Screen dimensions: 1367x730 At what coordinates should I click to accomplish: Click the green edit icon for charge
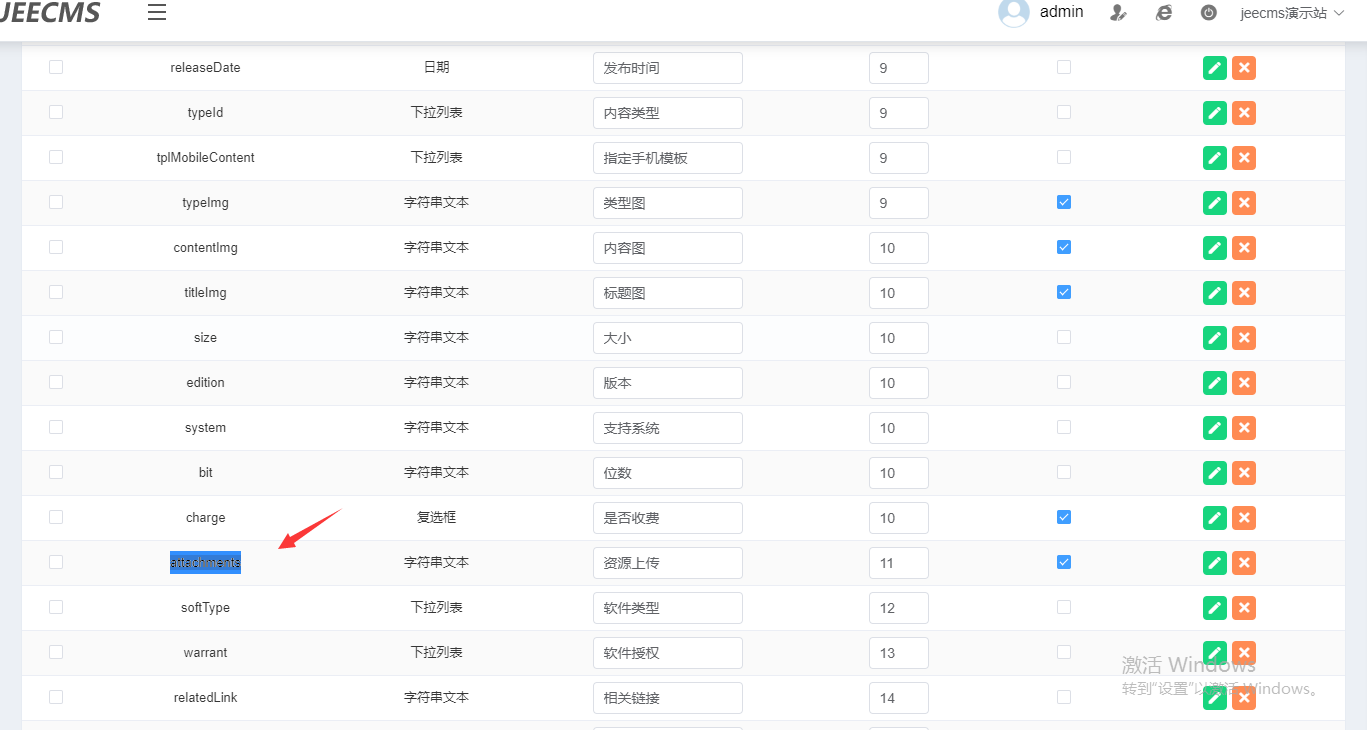pos(1215,518)
